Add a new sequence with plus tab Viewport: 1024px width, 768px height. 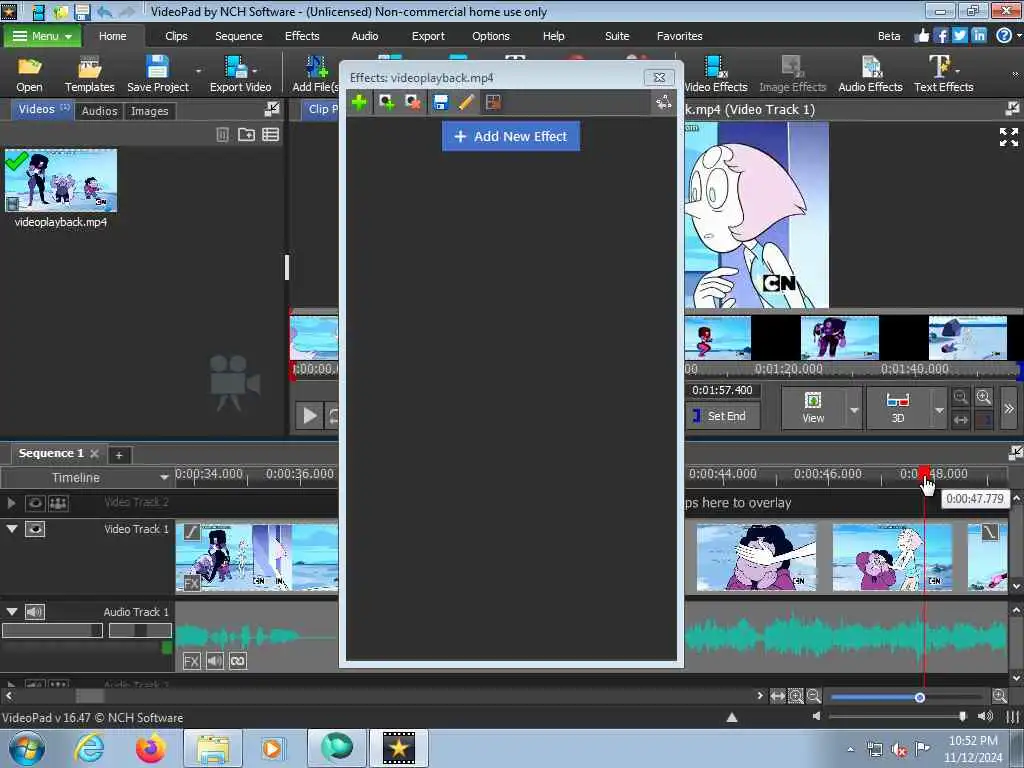pyautogui.click(x=119, y=455)
